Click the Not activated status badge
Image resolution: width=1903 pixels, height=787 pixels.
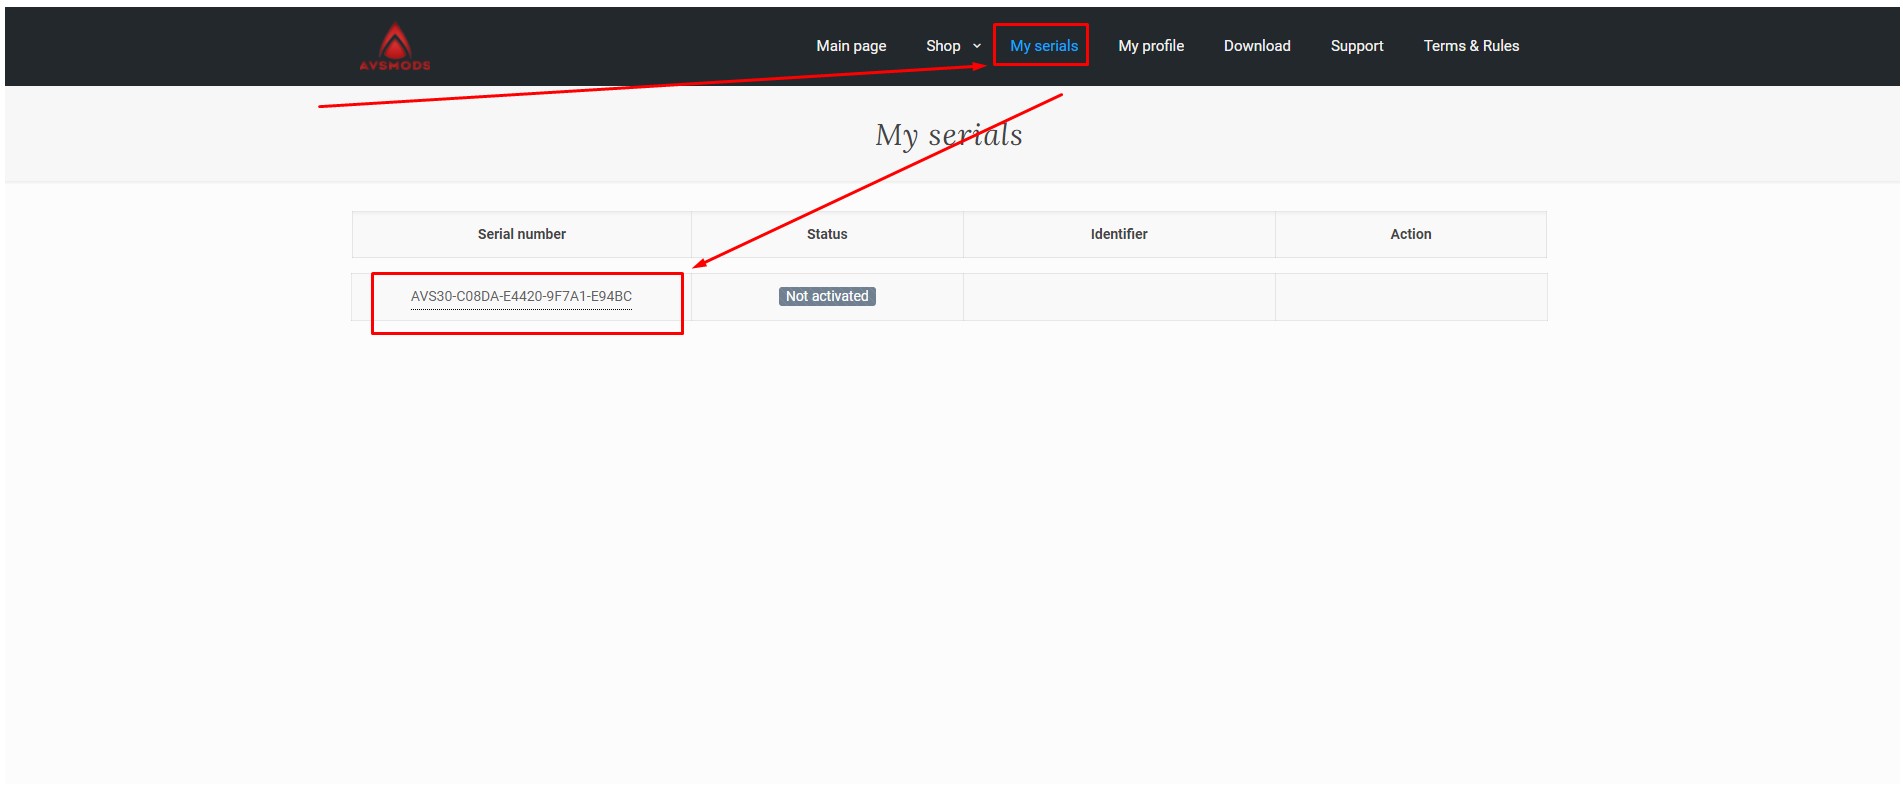click(x=827, y=296)
